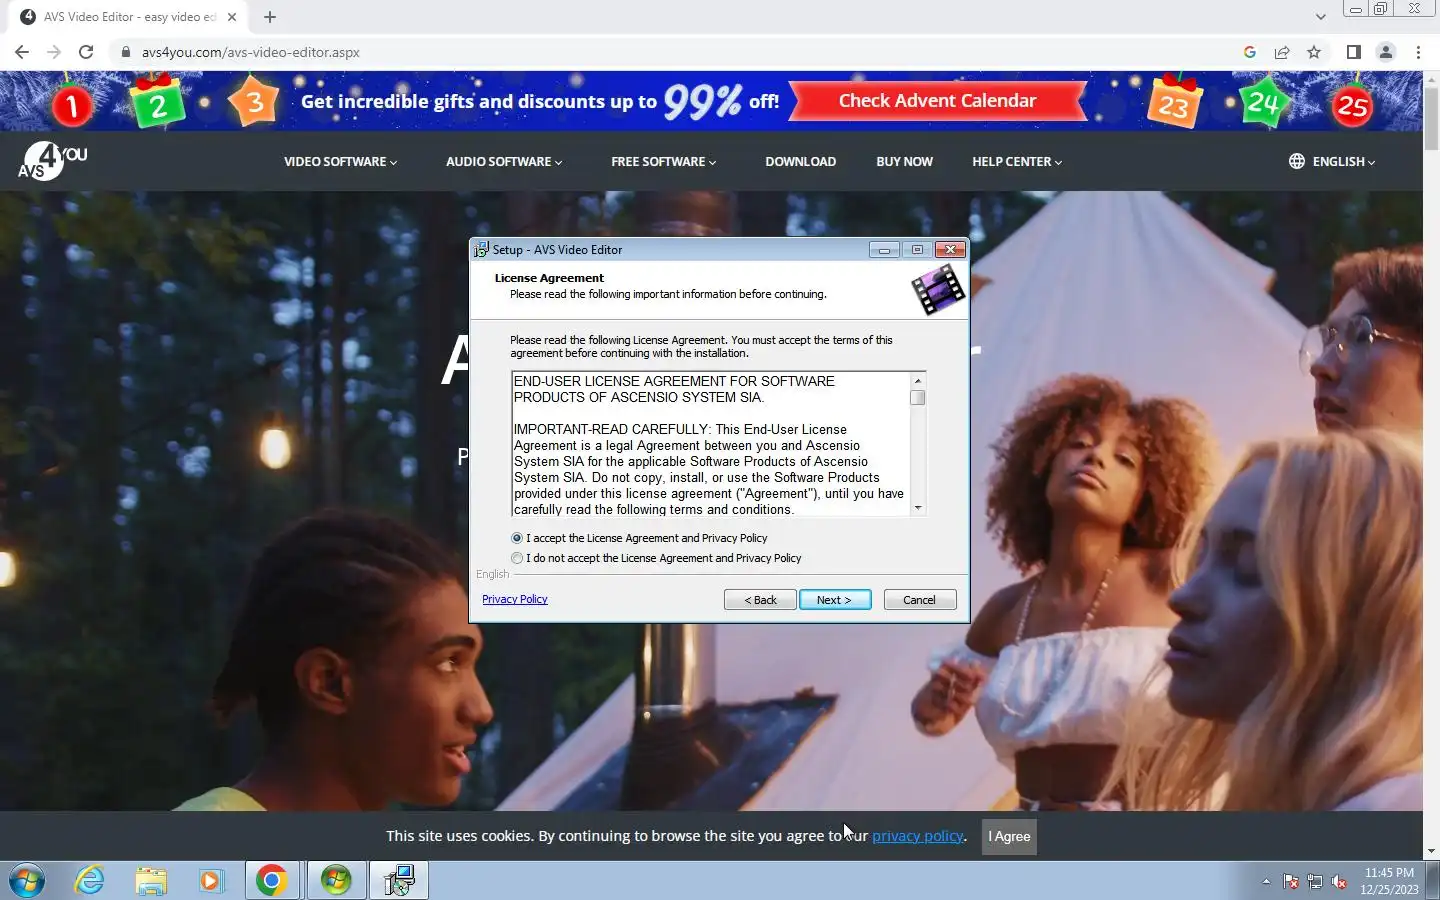Open ENGLISH language selector
Screen dimensions: 1440x900
click(x=1332, y=161)
